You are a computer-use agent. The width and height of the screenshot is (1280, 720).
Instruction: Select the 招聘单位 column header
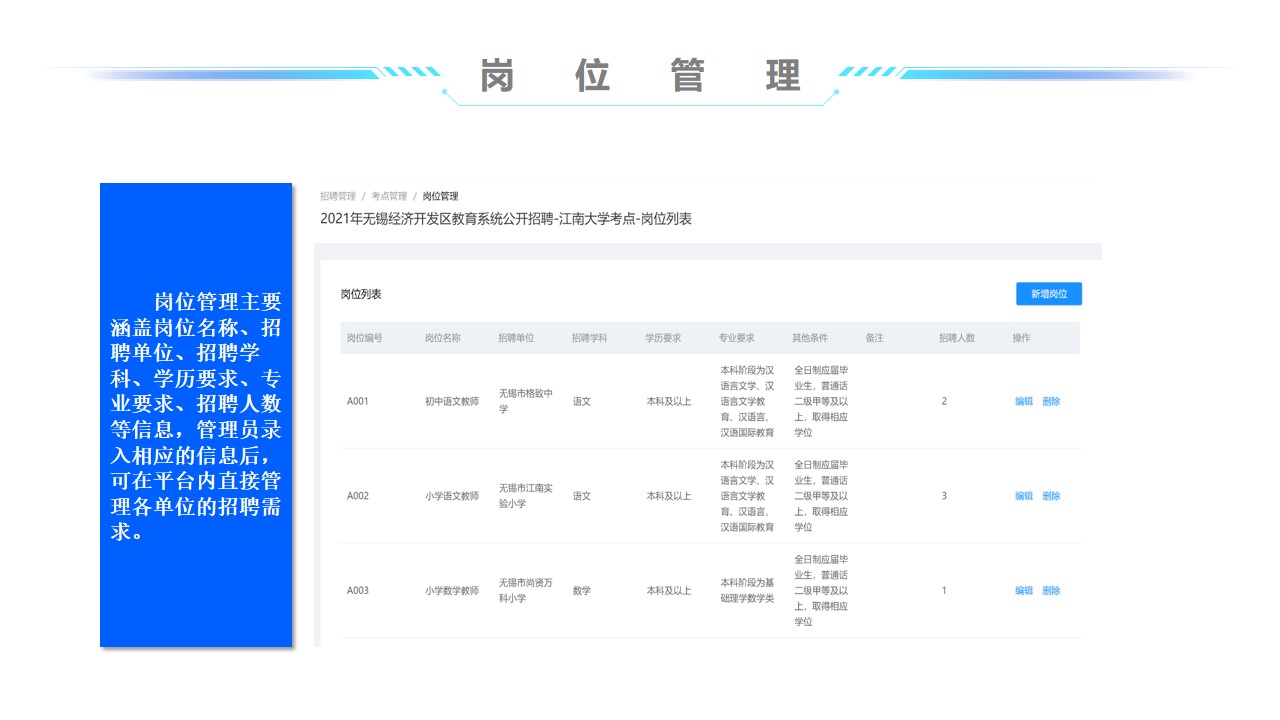pos(516,338)
